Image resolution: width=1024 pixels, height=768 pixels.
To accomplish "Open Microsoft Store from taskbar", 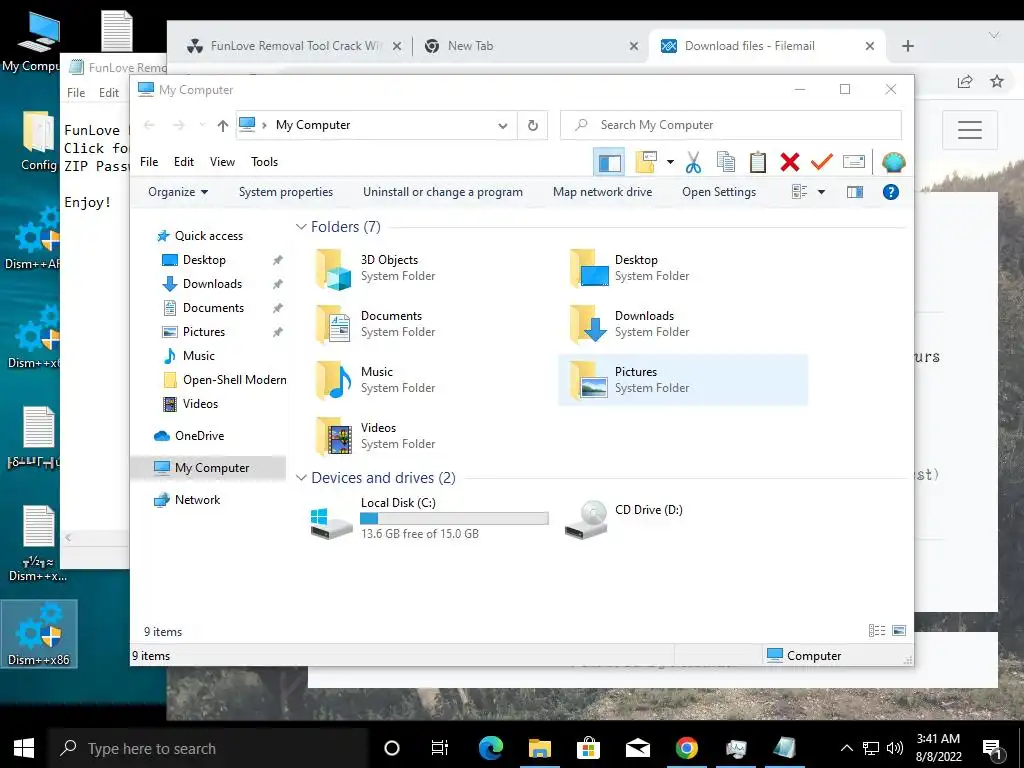I will (588, 748).
